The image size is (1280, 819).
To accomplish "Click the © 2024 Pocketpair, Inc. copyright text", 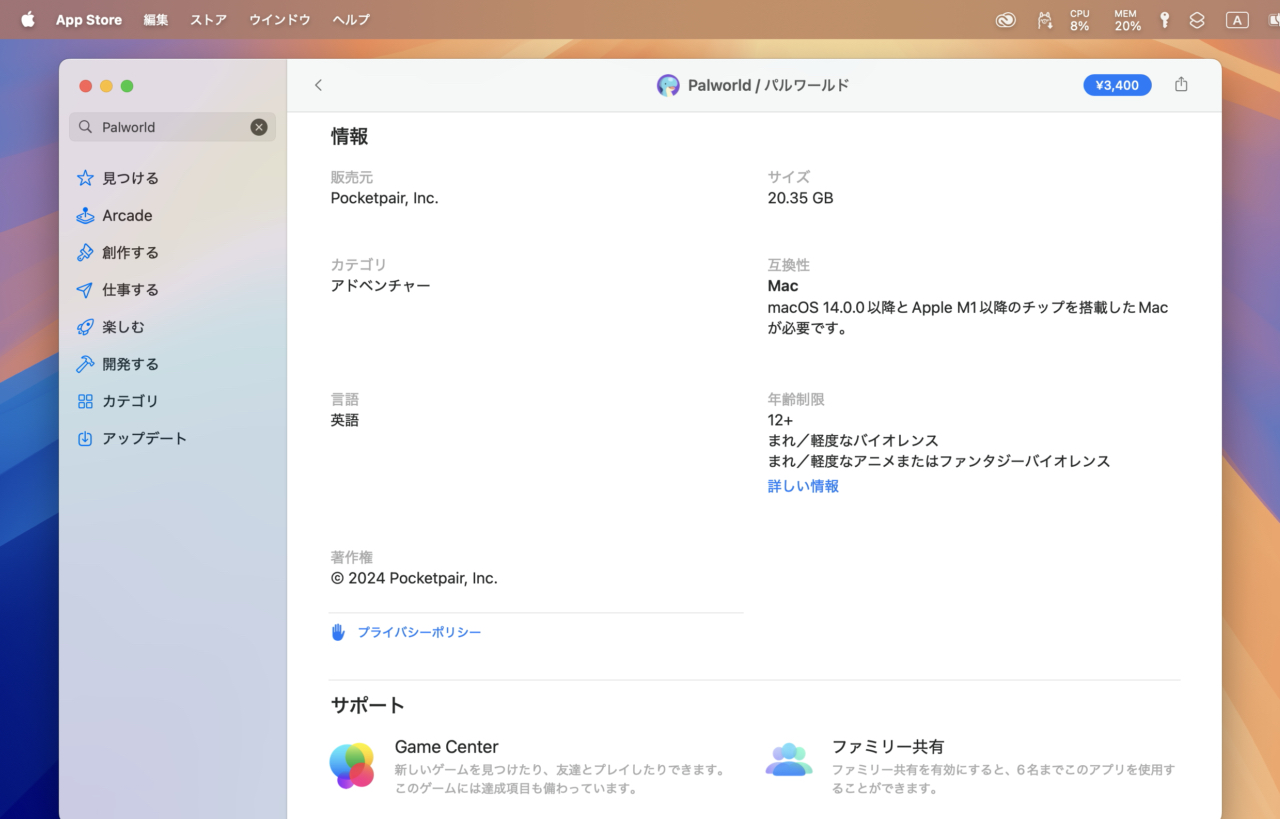I will 414,578.
